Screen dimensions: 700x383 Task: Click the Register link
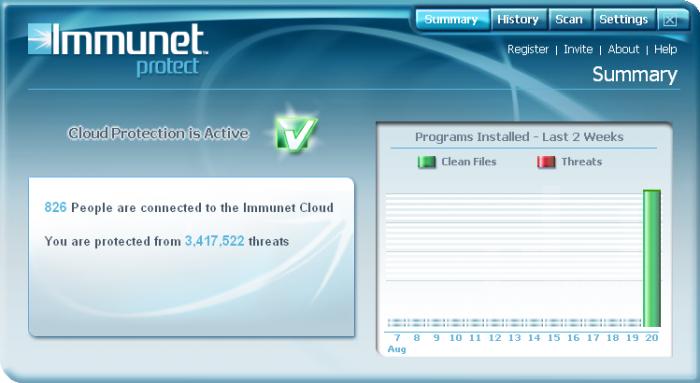coord(528,49)
